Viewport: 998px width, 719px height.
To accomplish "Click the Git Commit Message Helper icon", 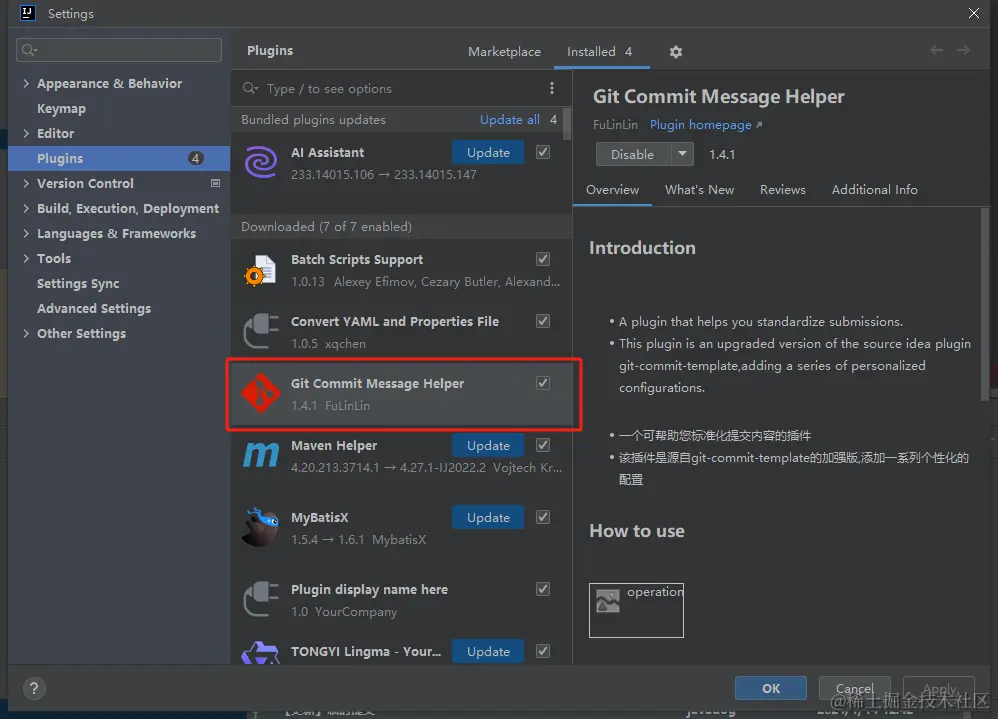I will click(261, 393).
